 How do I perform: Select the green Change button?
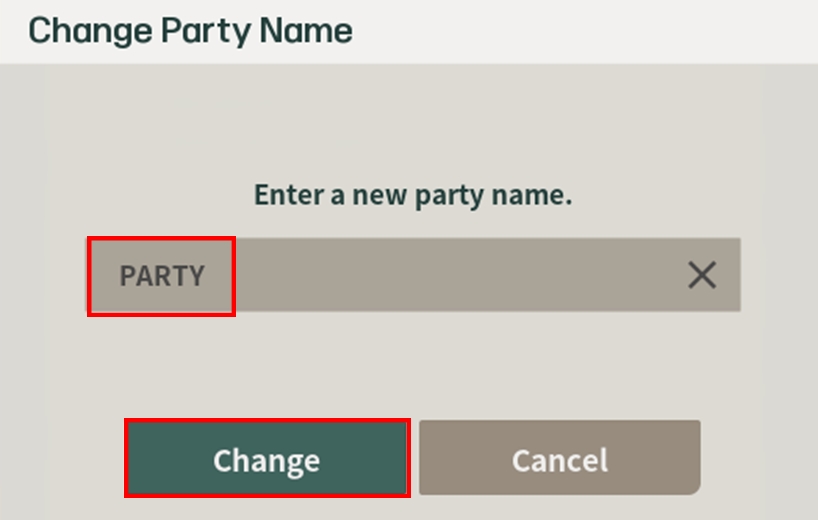pos(266,459)
